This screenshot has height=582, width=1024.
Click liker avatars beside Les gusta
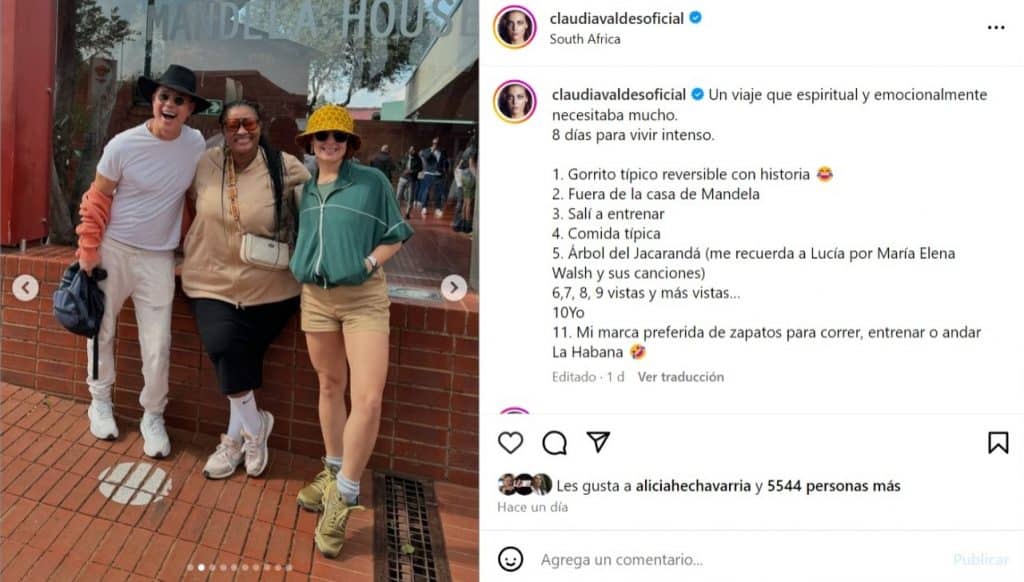click(524, 484)
